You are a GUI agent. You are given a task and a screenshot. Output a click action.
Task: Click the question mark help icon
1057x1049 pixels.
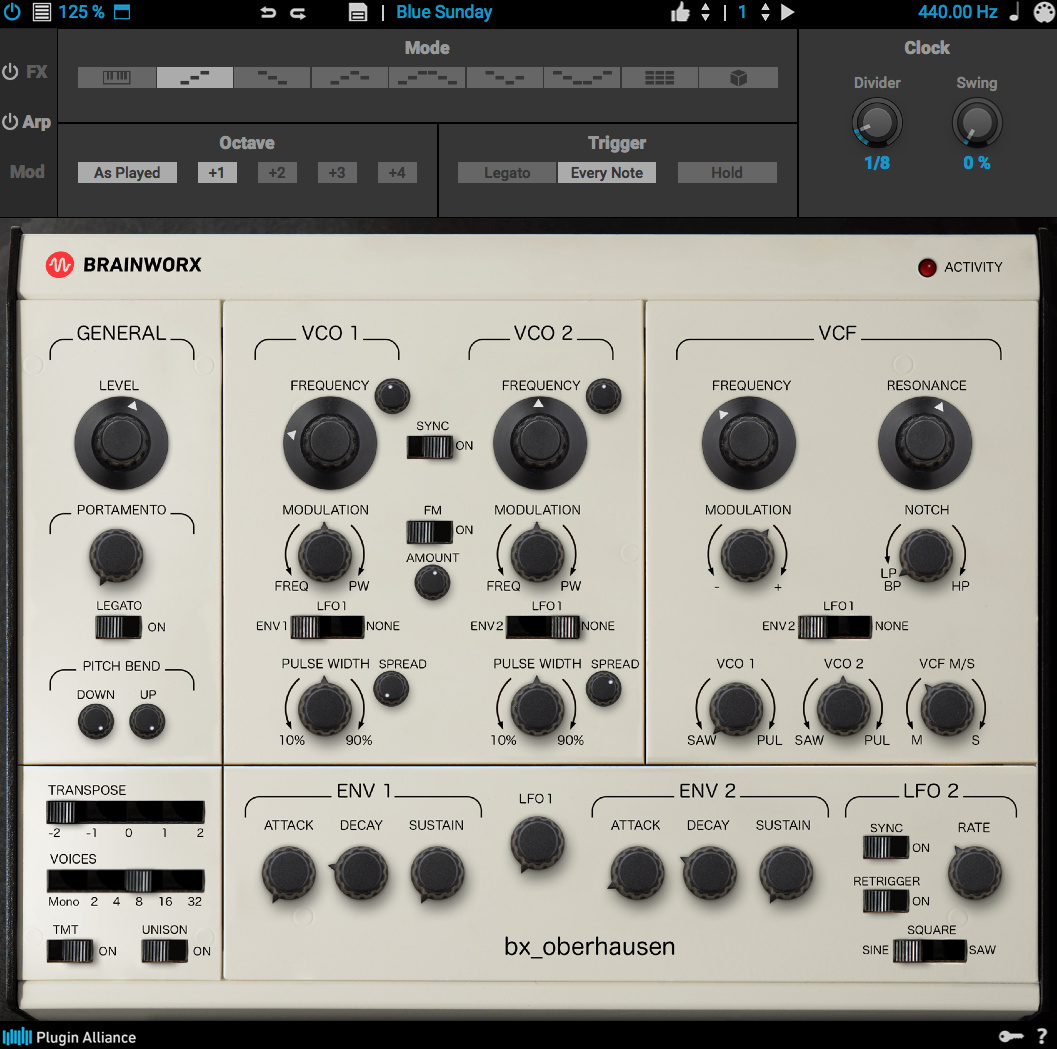coord(1042,1036)
